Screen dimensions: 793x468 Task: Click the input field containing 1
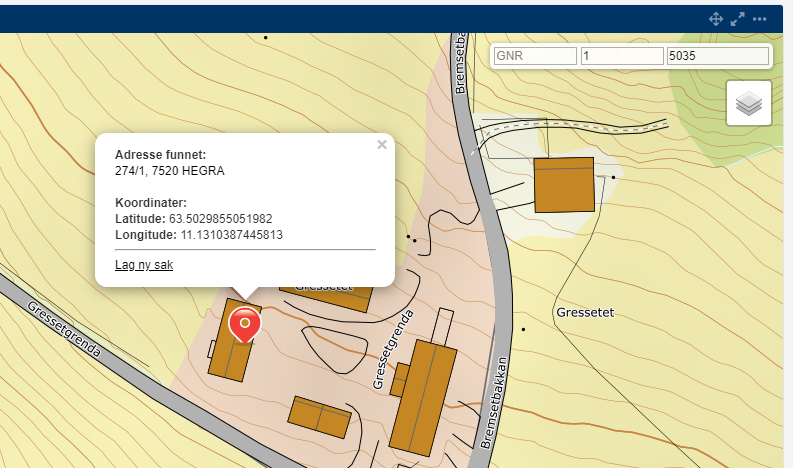tap(622, 57)
